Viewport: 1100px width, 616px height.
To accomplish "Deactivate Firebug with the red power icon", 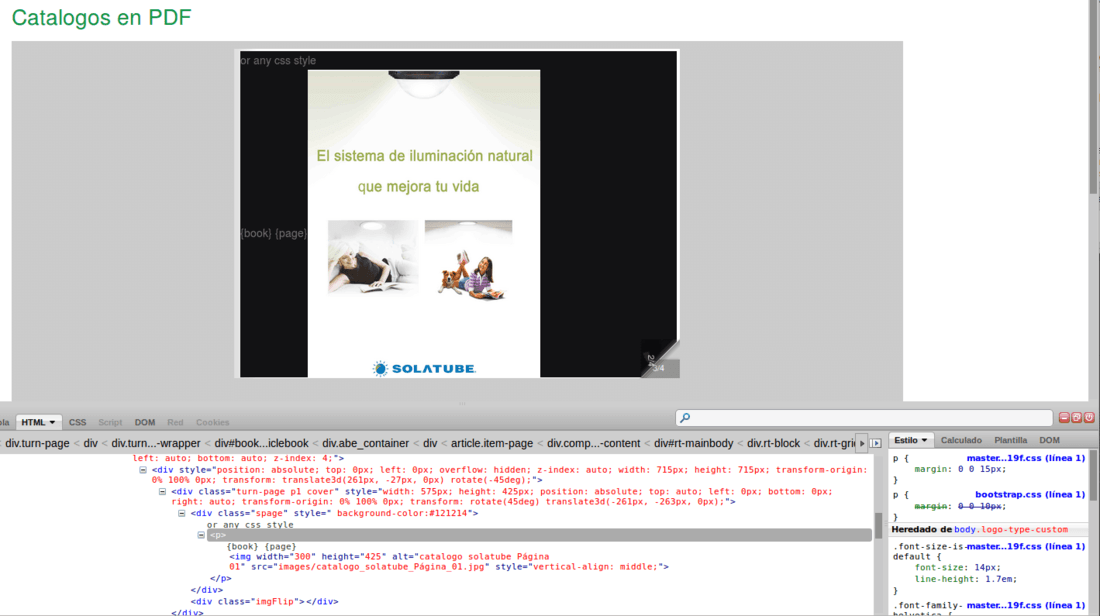I will tap(1089, 417).
